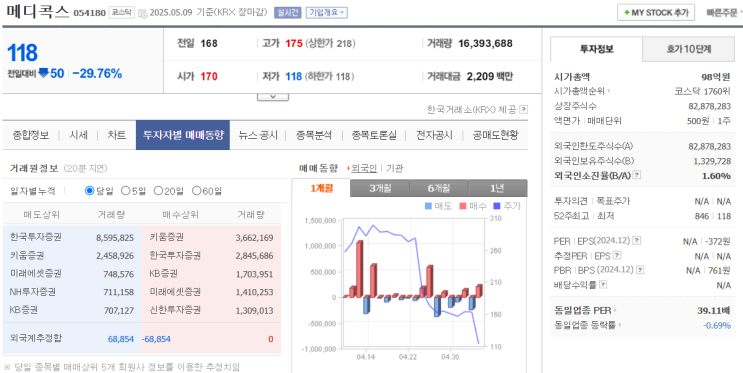
Task: Select the 20일 radio button
Action: pos(158,191)
